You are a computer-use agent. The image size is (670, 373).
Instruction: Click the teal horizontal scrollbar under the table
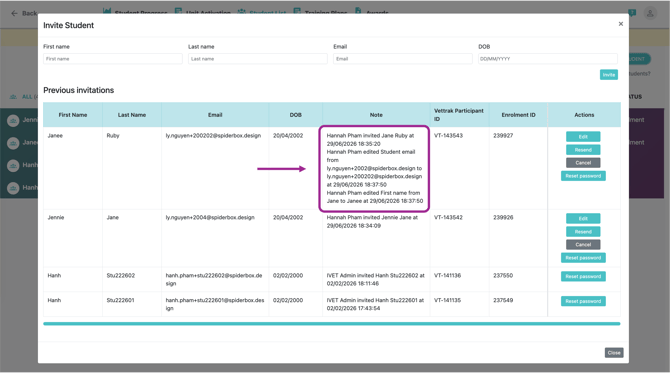coord(332,324)
